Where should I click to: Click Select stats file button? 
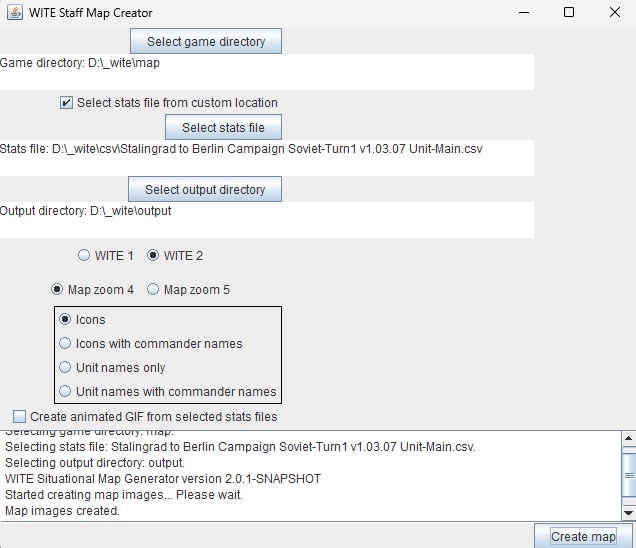pos(223,127)
